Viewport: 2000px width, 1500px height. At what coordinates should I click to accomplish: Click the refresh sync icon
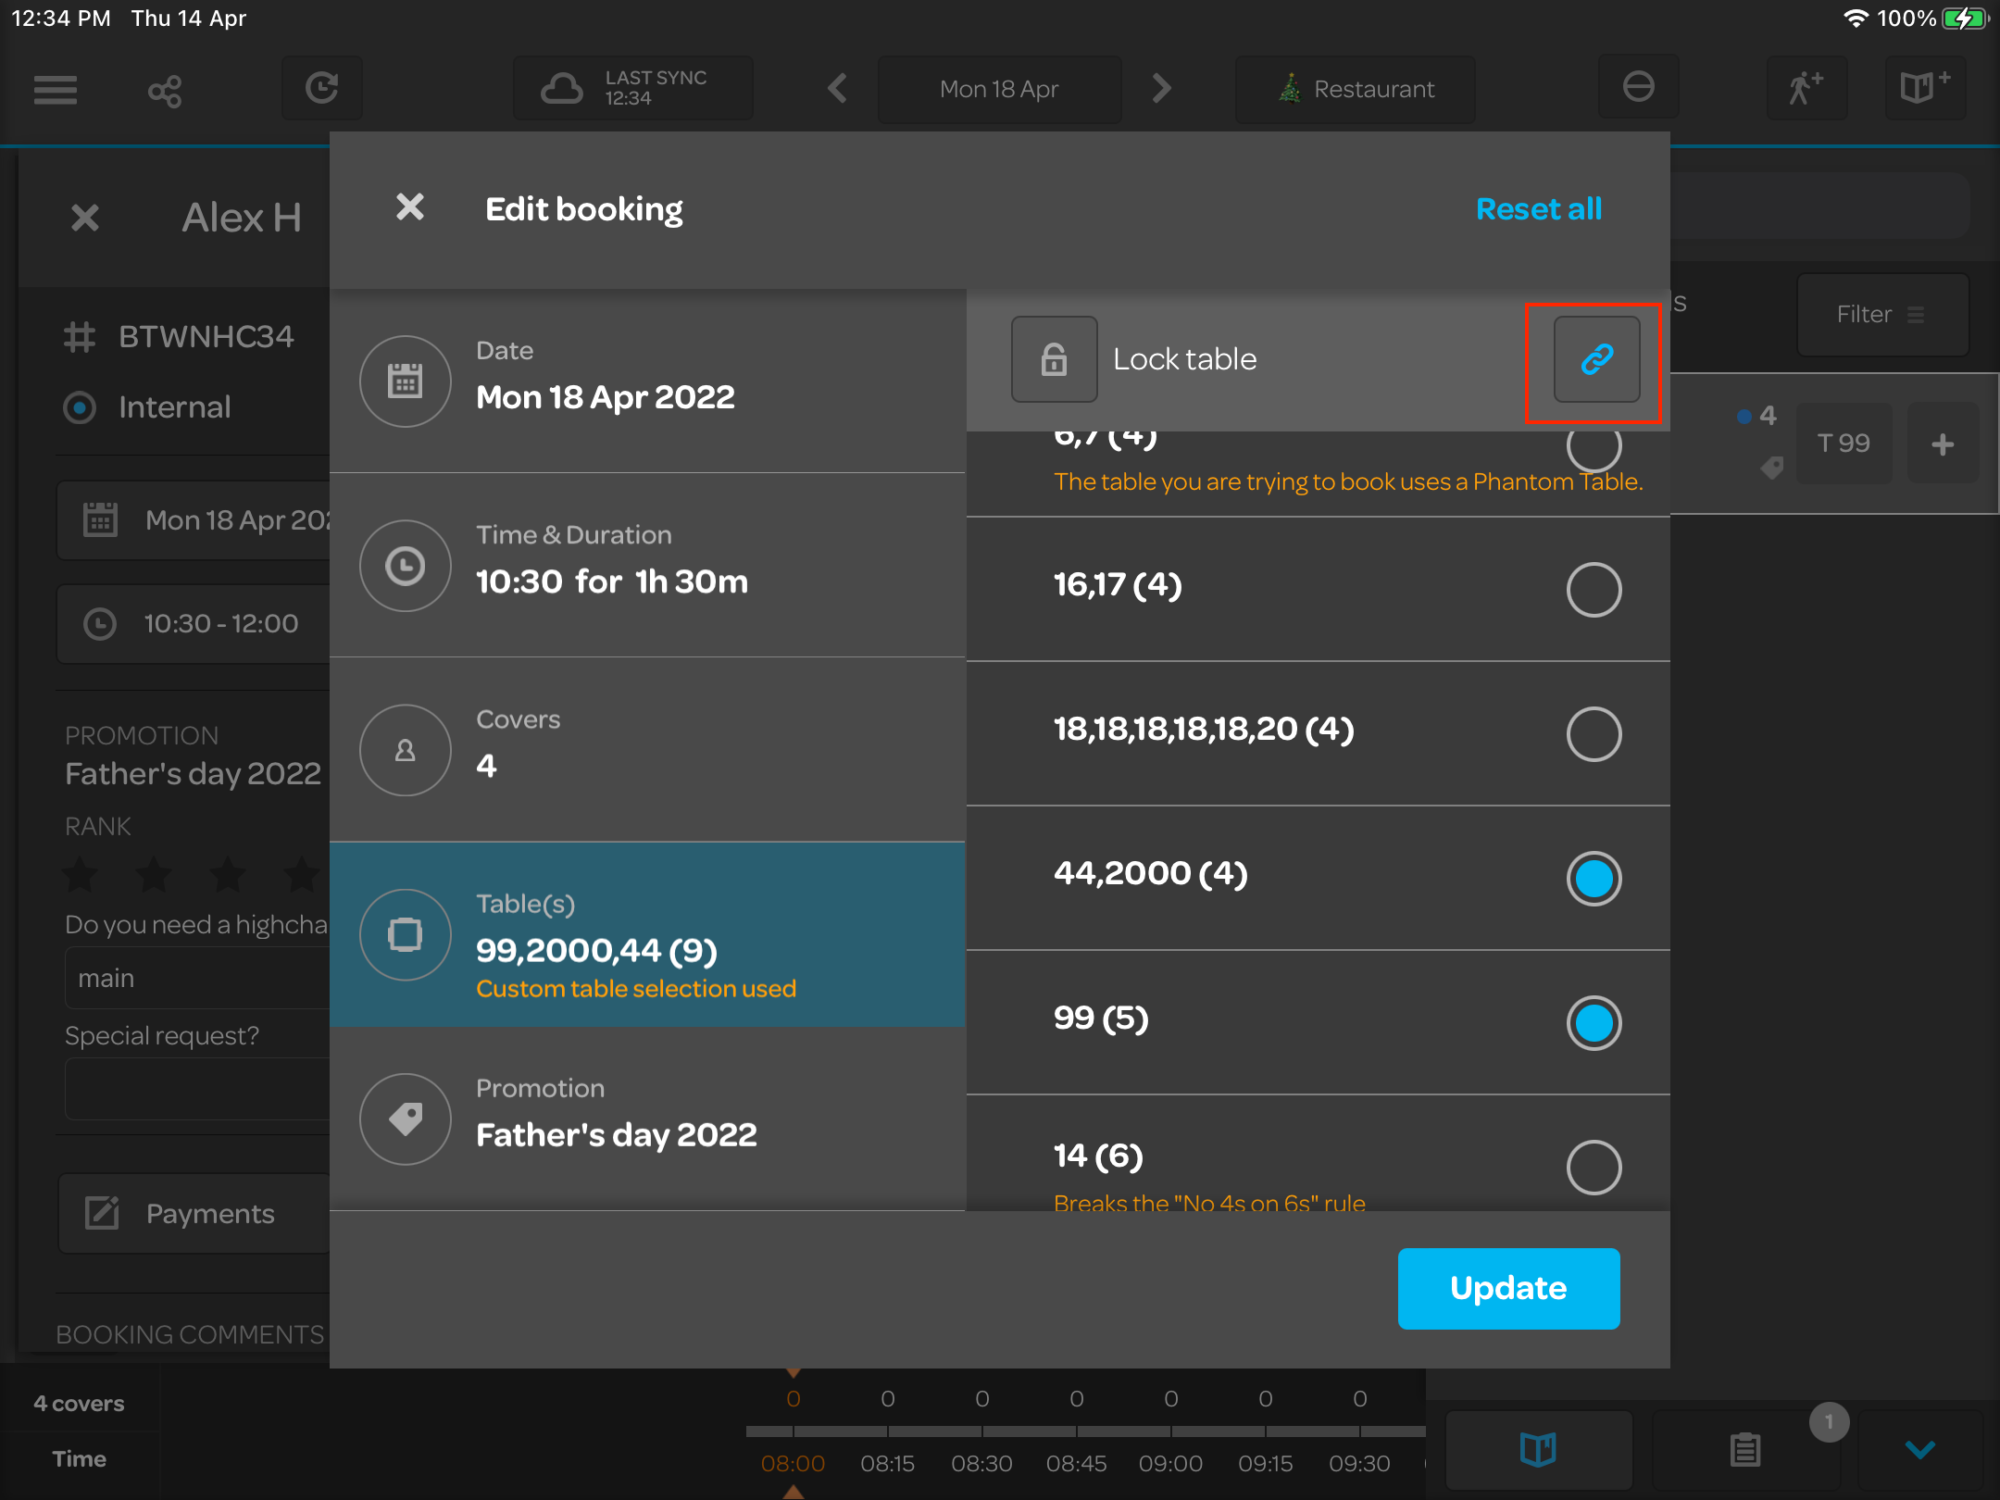(x=321, y=89)
